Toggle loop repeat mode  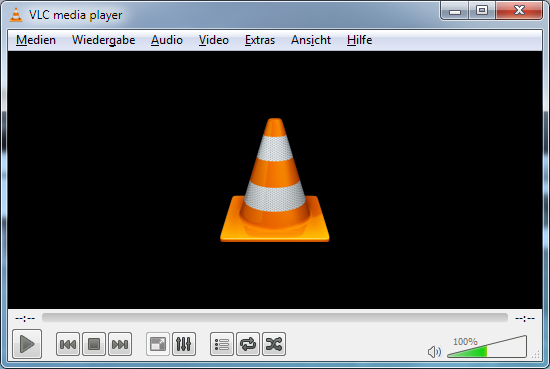pos(248,344)
